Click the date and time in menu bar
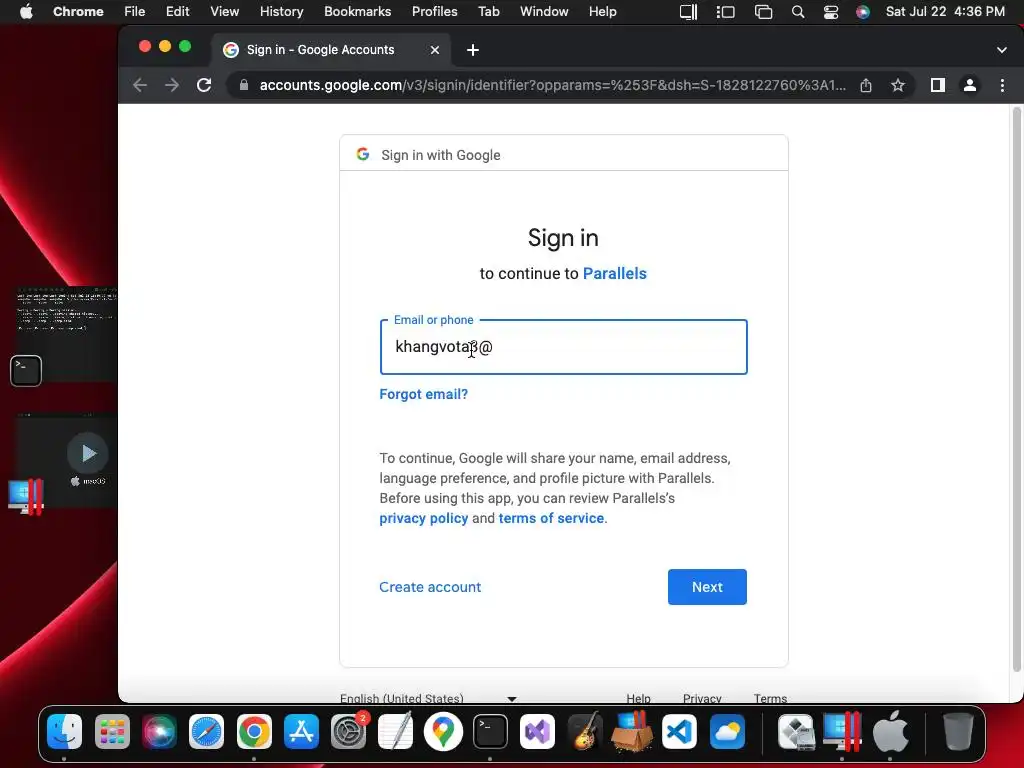 pyautogui.click(x=945, y=12)
